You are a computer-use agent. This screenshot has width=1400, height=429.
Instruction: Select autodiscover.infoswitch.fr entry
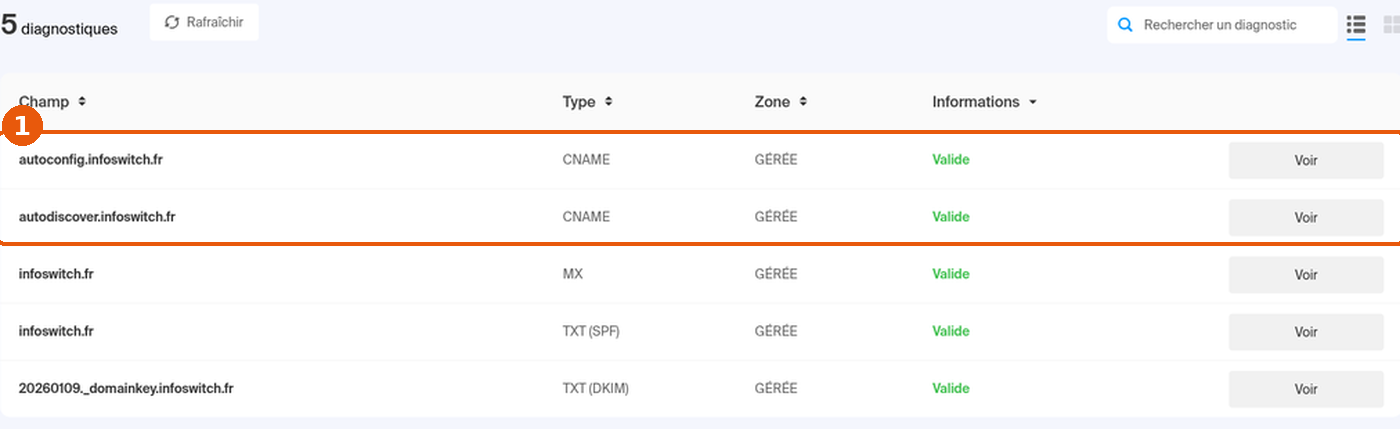[97, 216]
